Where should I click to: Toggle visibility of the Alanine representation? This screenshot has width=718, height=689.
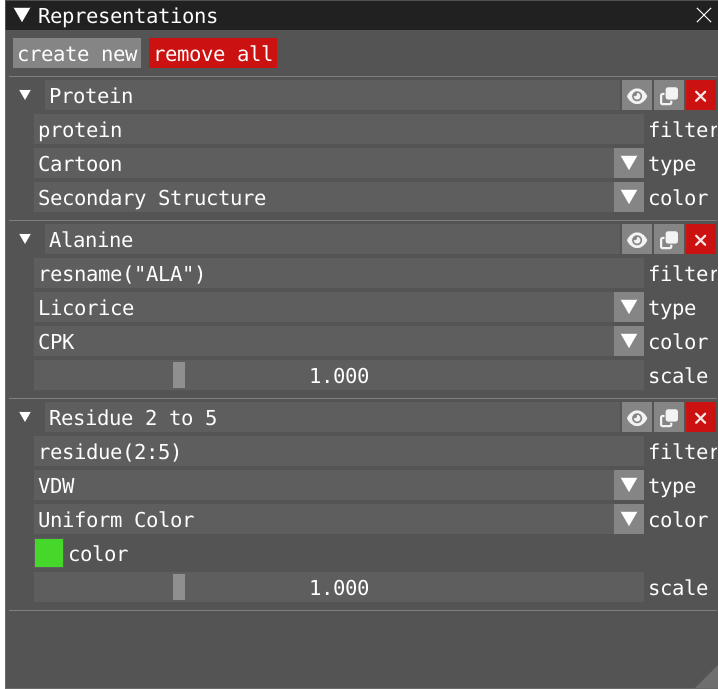[636, 239]
